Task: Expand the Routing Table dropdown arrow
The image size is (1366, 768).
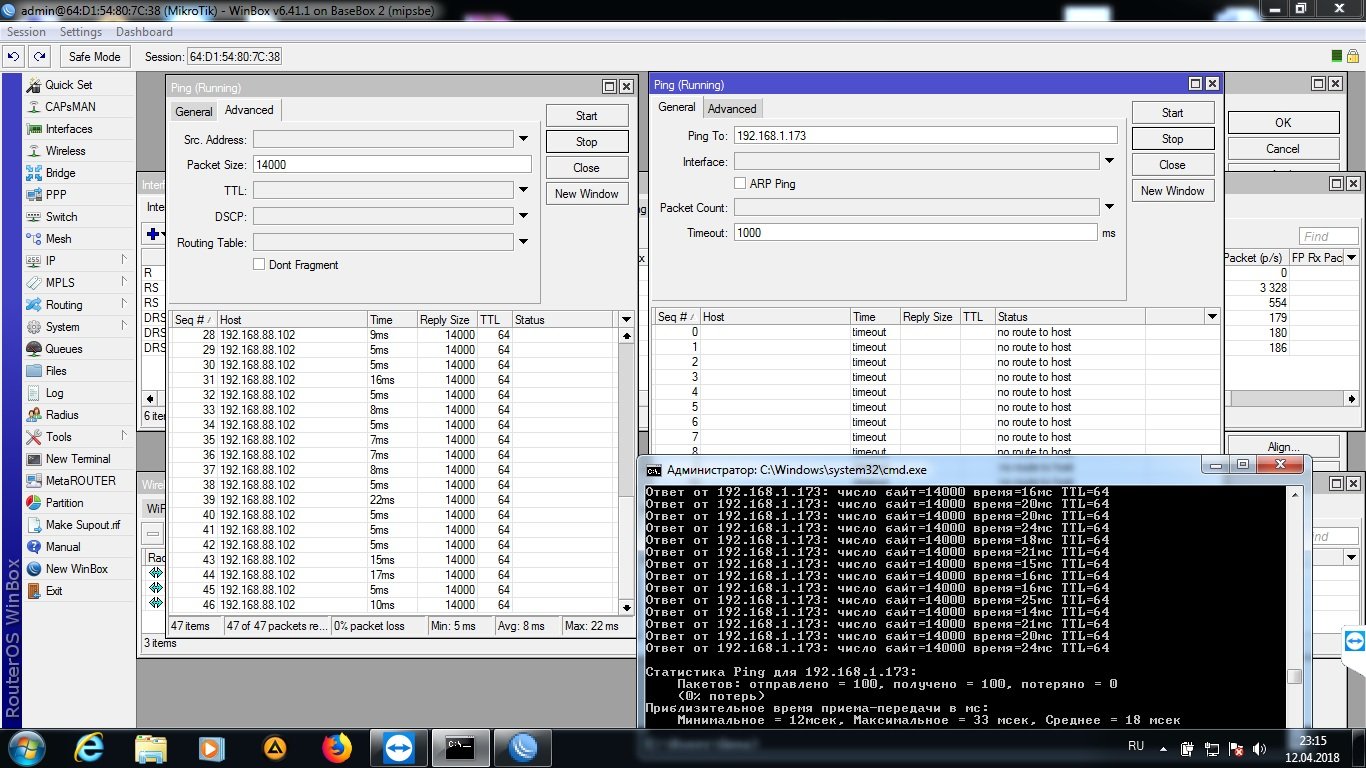Action: point(523,242)
